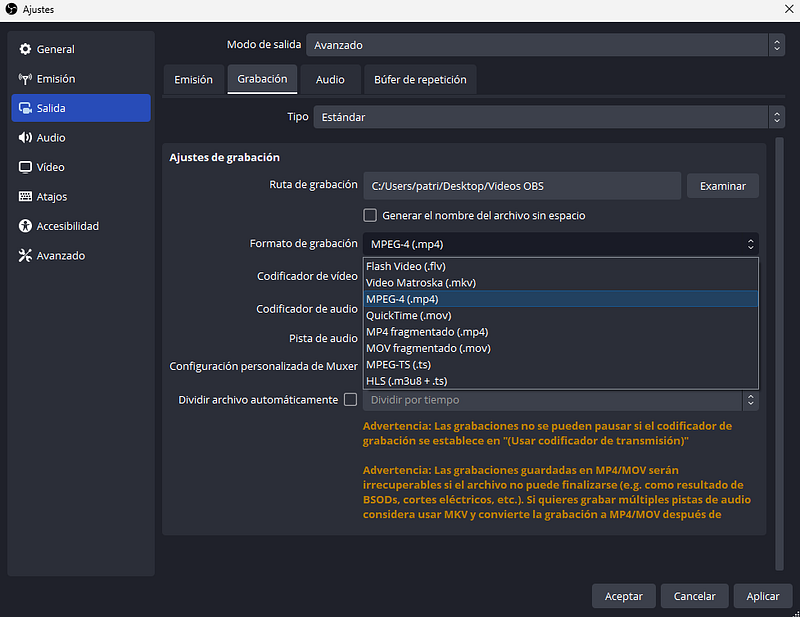Open the Dividir por tiempo dropdown
This screenshot has width=800, height=617.
(561, 400)
